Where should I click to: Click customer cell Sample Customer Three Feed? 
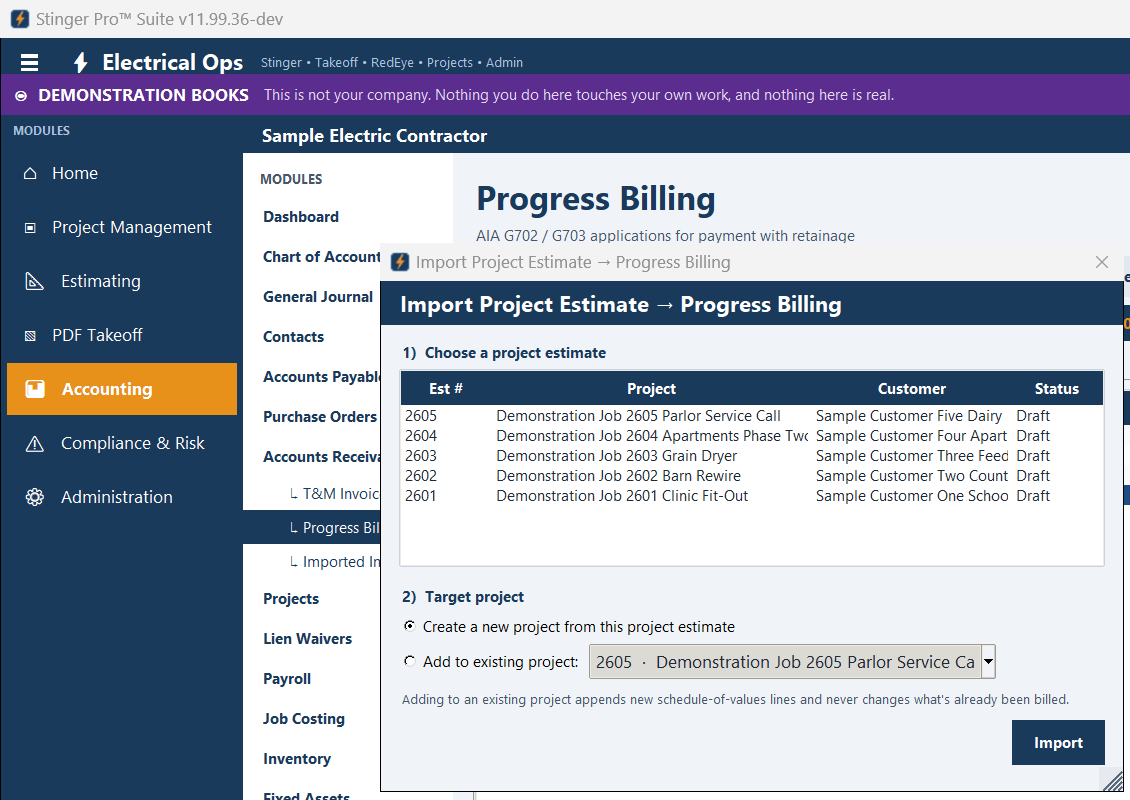pos(912,456)
